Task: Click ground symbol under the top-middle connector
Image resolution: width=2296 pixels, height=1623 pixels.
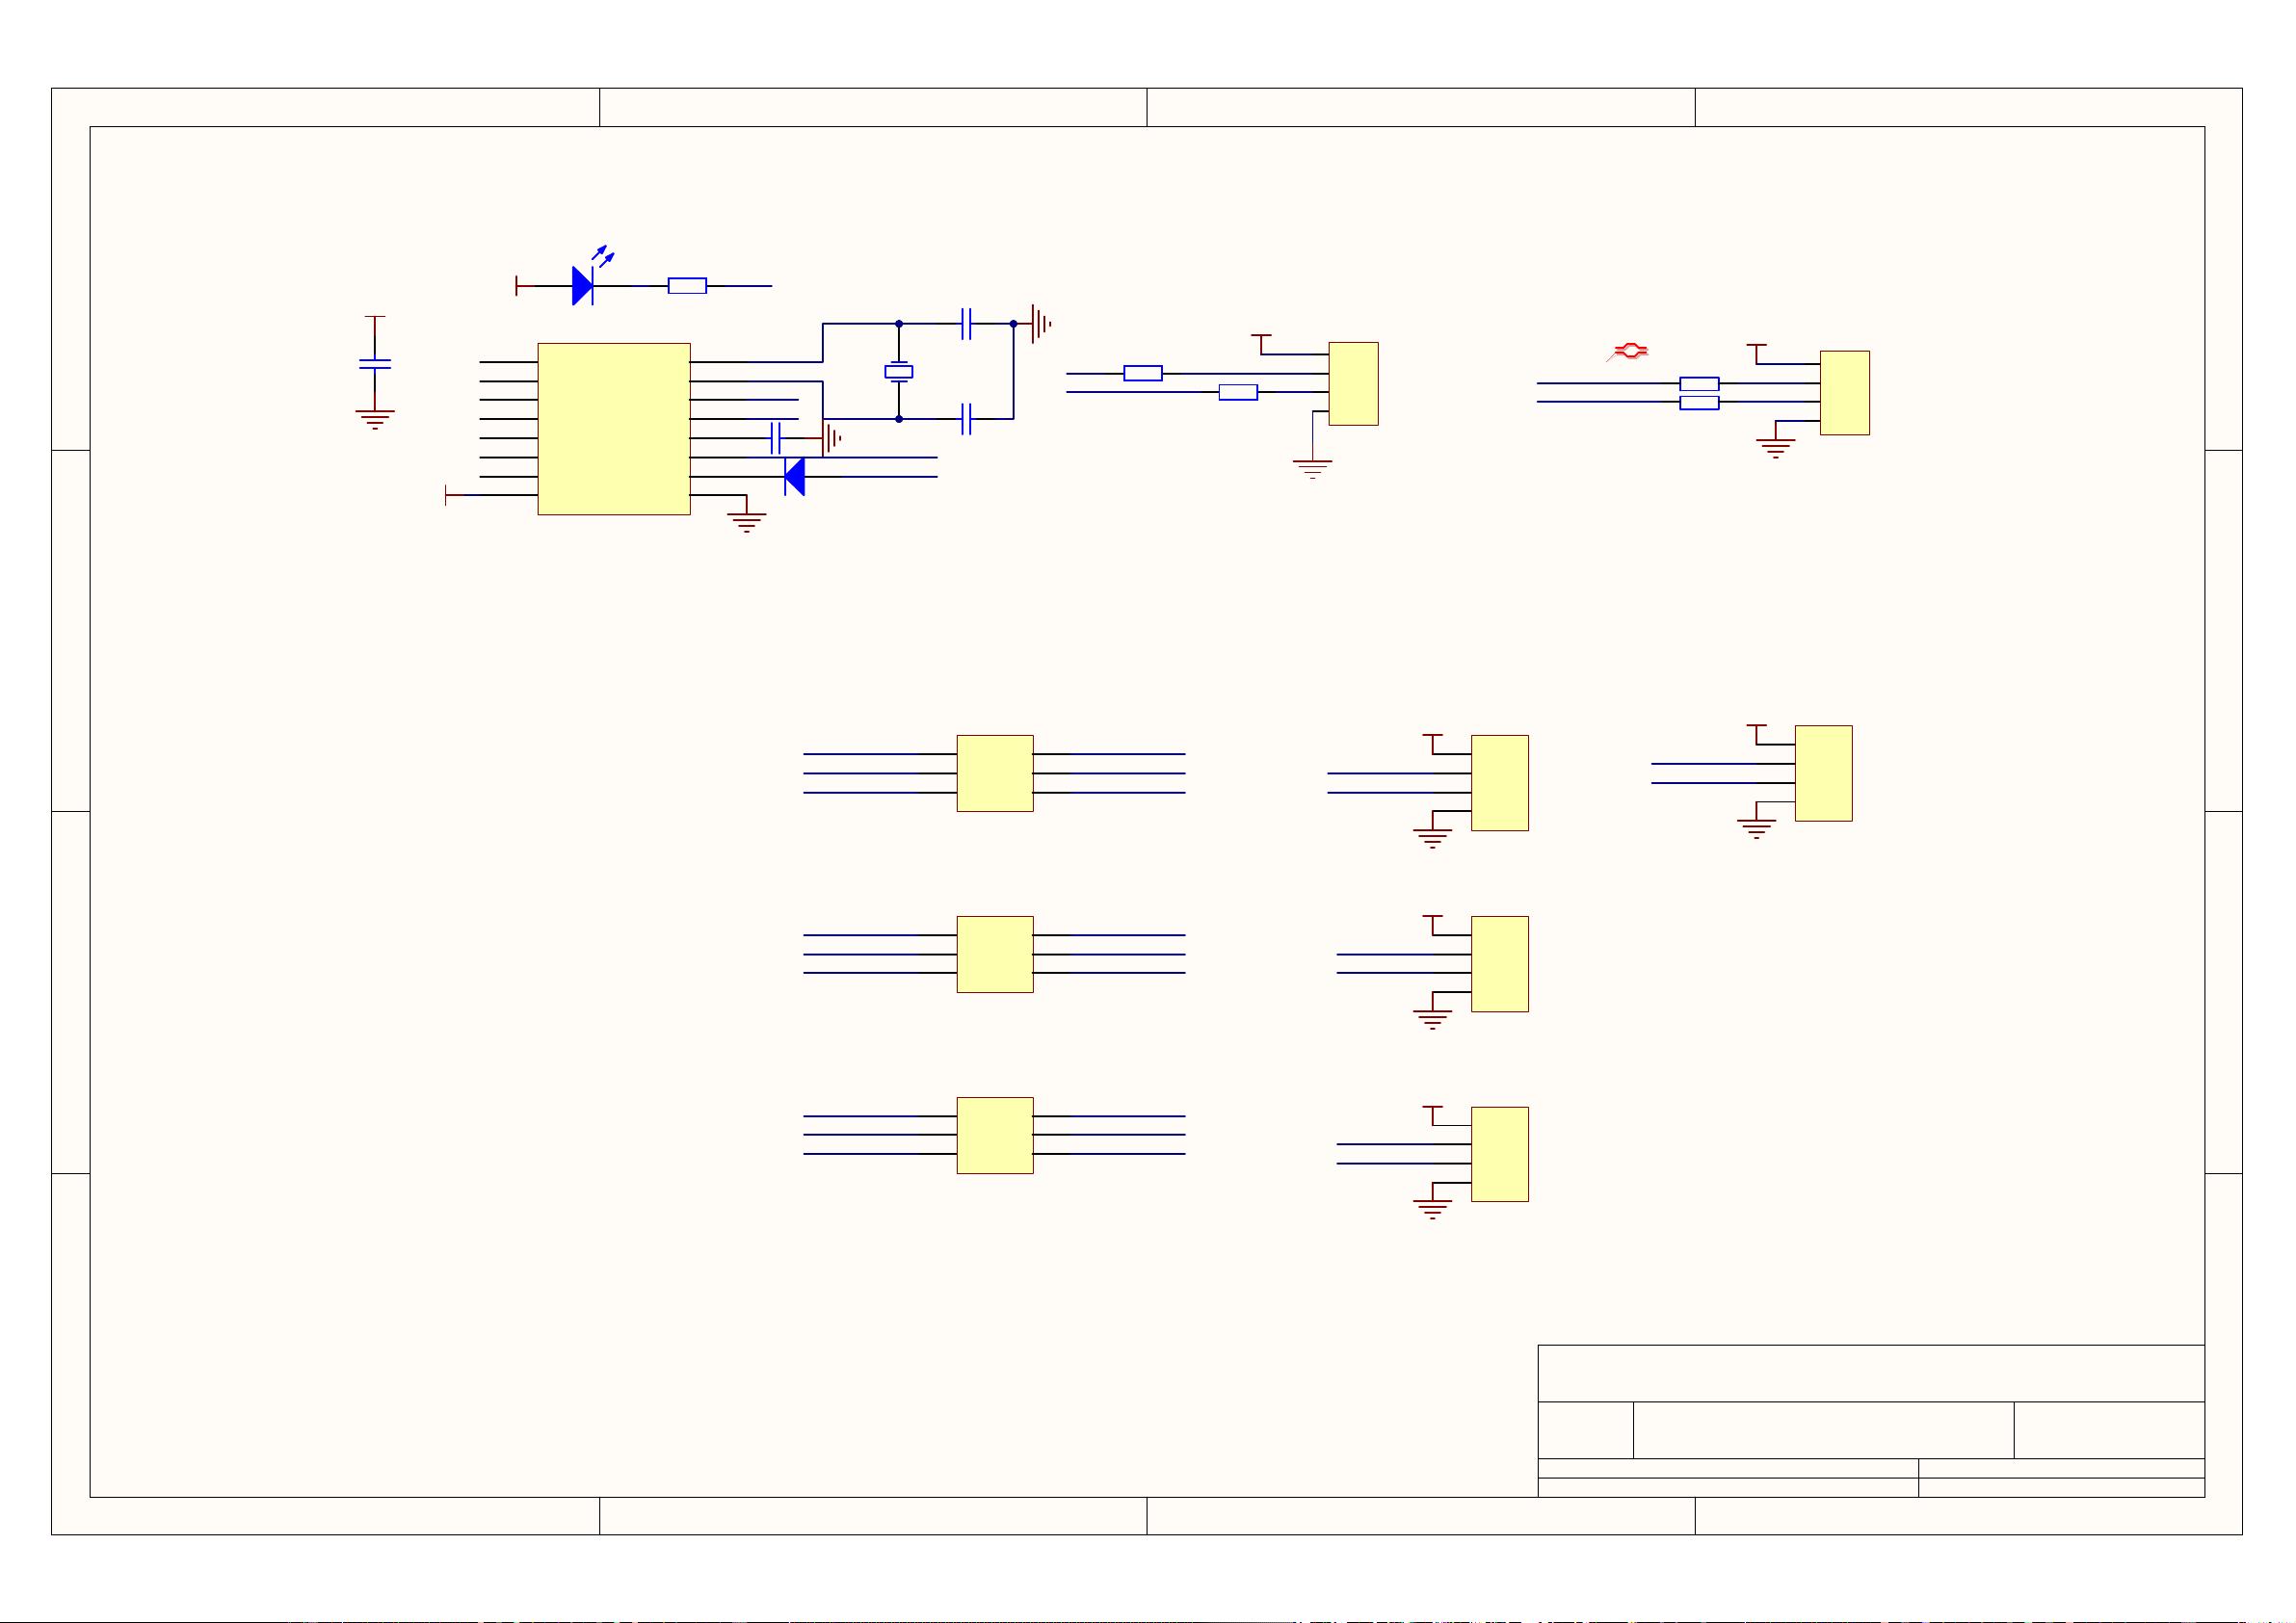Action: [1312, 469]
